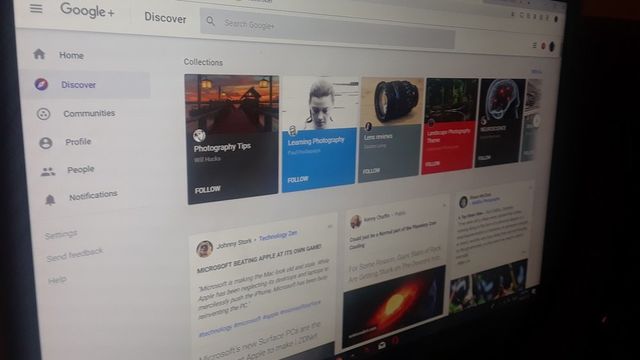Click the red notifications circle icon
Image resolution: width=640 pixels, height=360 pixels.
tap(543, 46)
